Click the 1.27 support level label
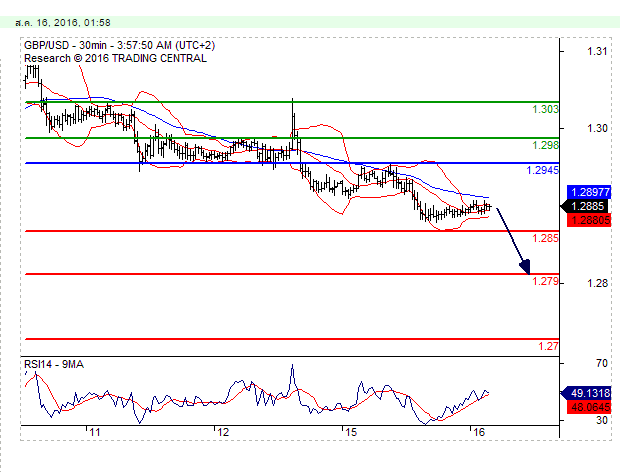Viewport: 620px width, 472px height. tap(548, 346)
